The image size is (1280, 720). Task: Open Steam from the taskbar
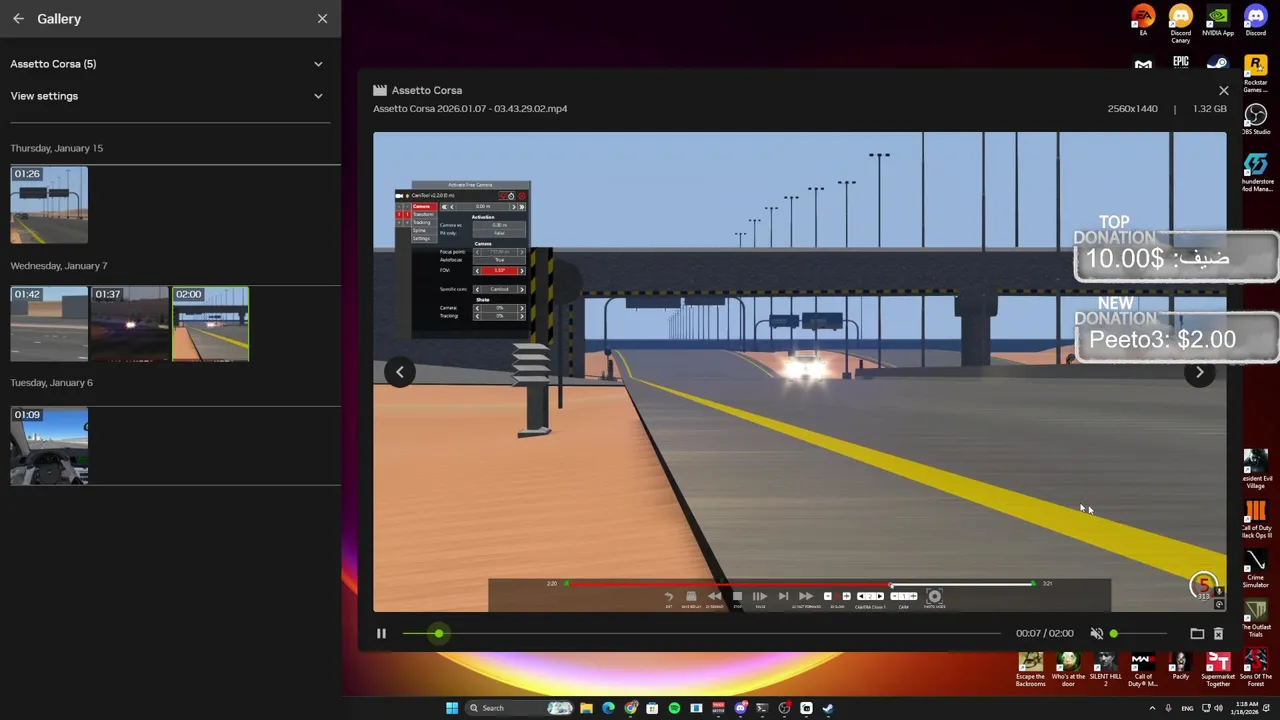[x=828, y=708]
